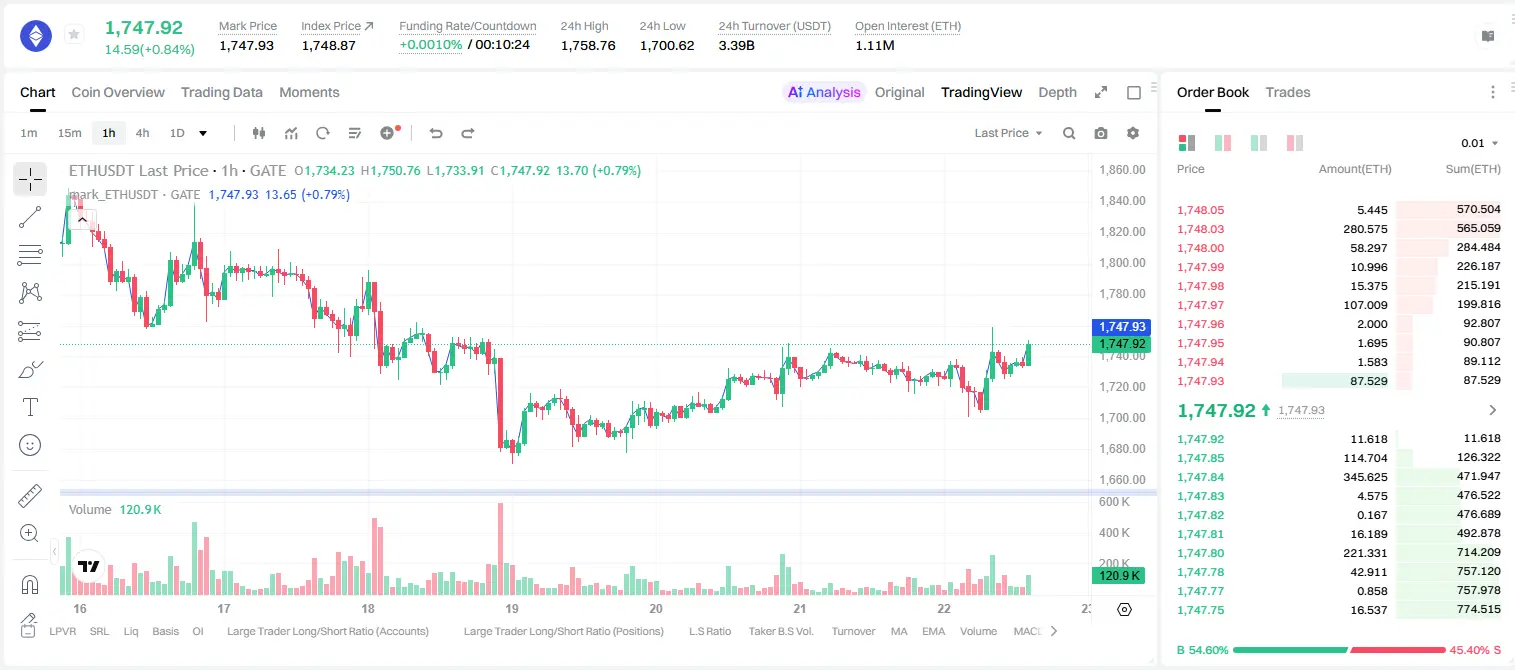The width and height of the screenshot is (1515, 670).
Task: Toggle the magnet snapping mode
Action: click(30, 584)
